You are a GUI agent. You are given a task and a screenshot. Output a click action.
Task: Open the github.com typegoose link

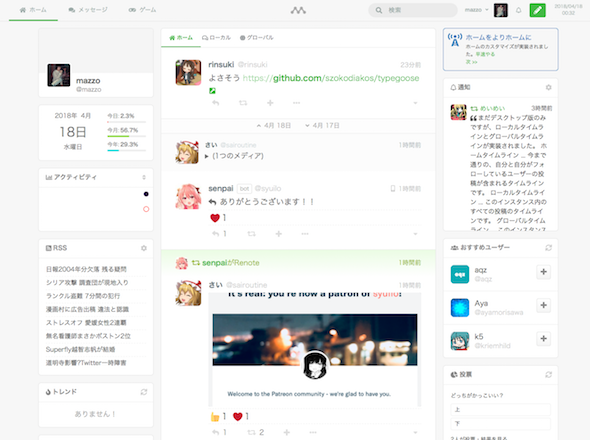click(x=331, y=78)
